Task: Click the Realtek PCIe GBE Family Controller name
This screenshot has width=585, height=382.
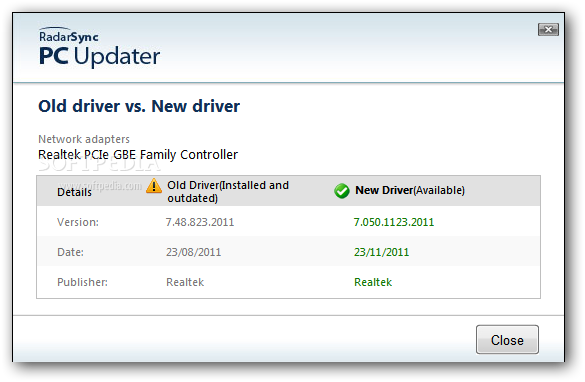Action: (x=138, y=155)
